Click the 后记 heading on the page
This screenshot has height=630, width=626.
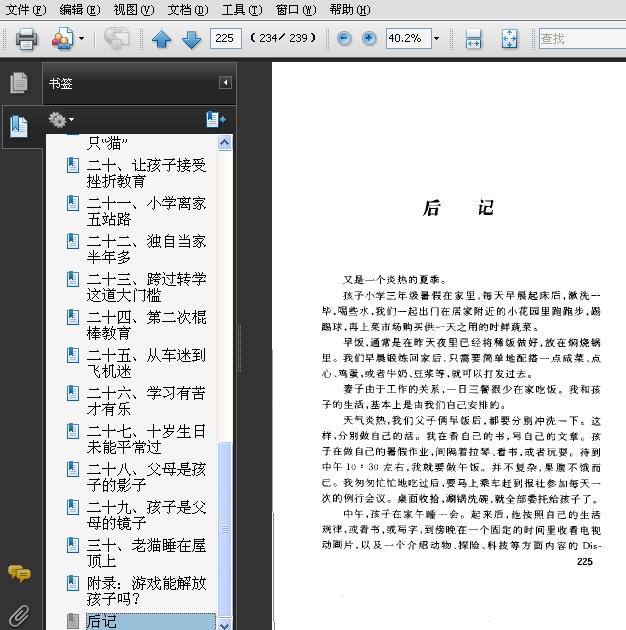point(458,208)
